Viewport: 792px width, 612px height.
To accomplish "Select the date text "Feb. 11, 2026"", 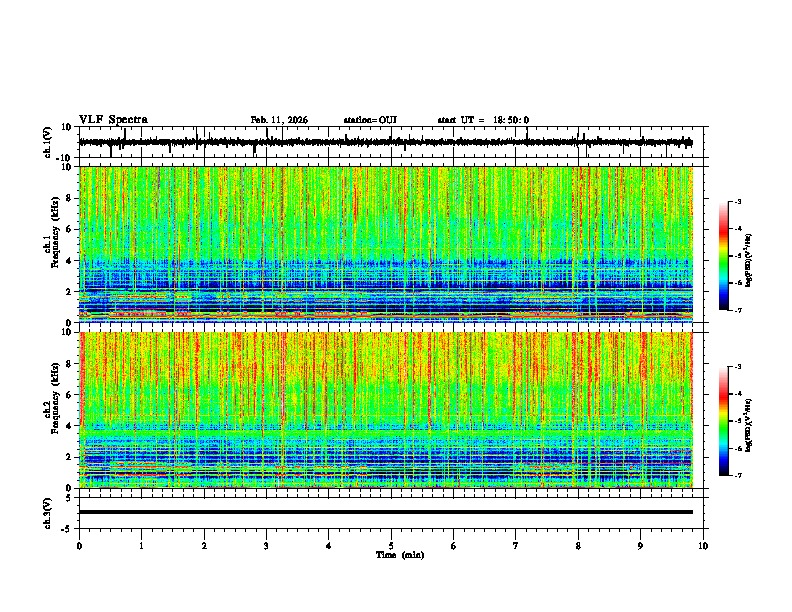I will [x=279, y=120].
